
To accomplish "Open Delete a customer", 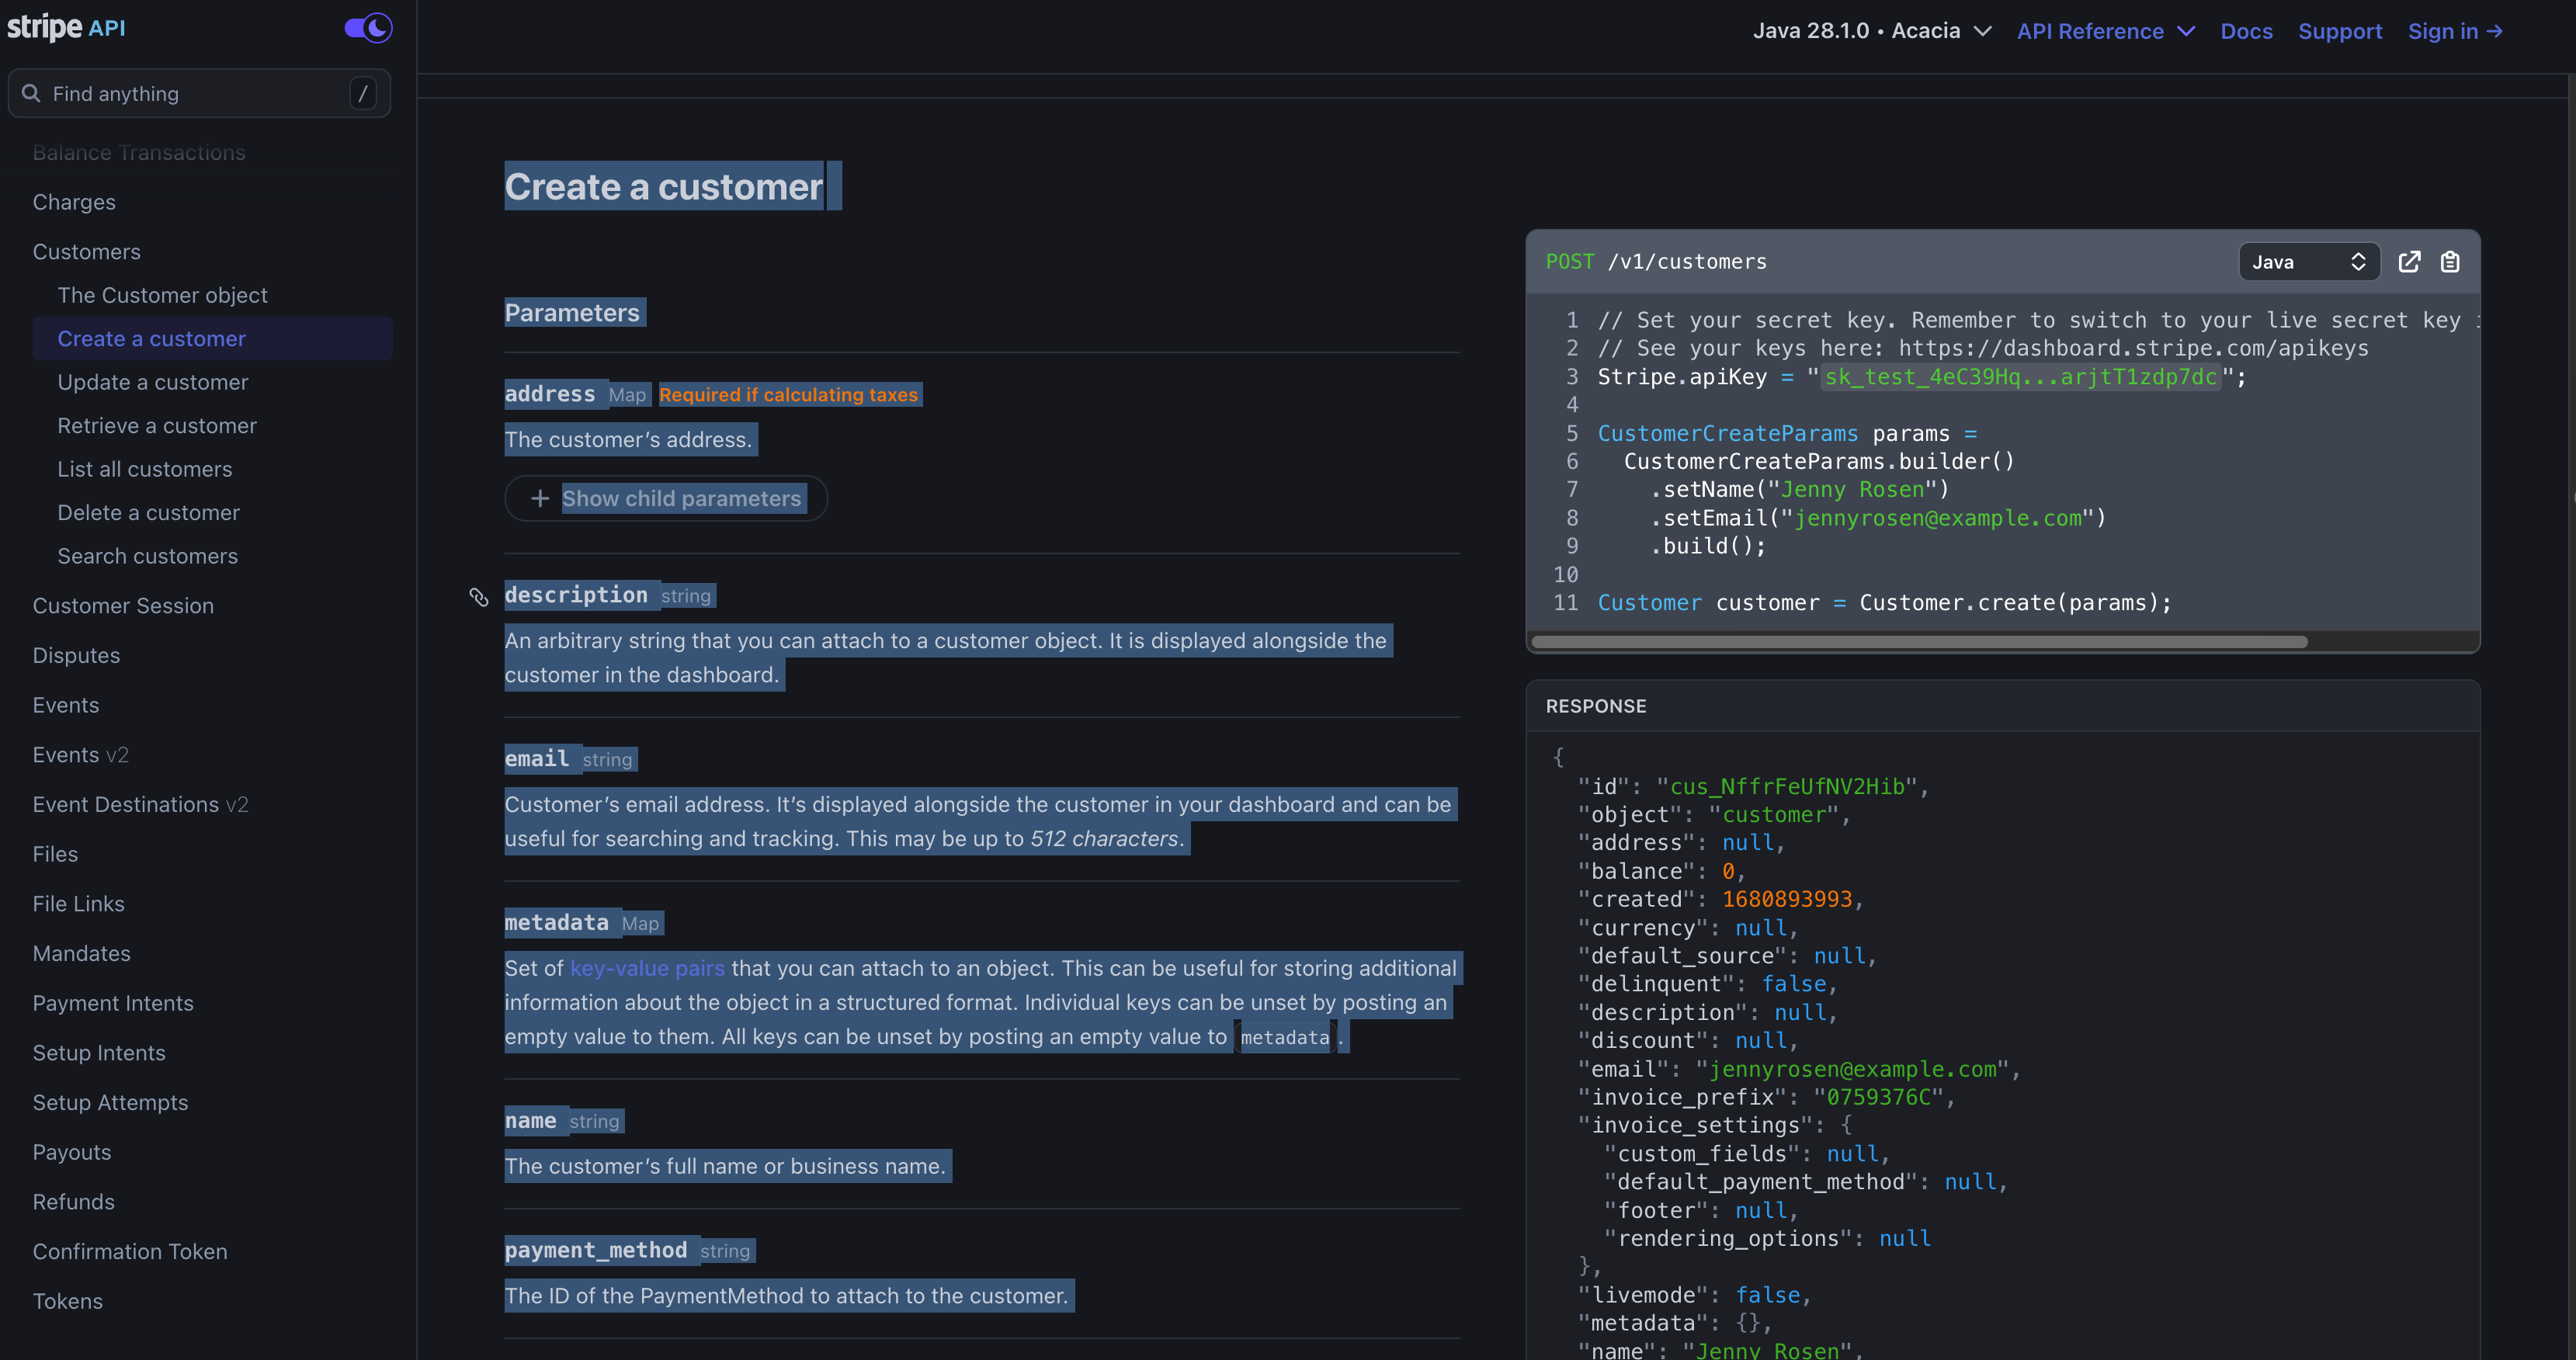I will click(148, 513).
